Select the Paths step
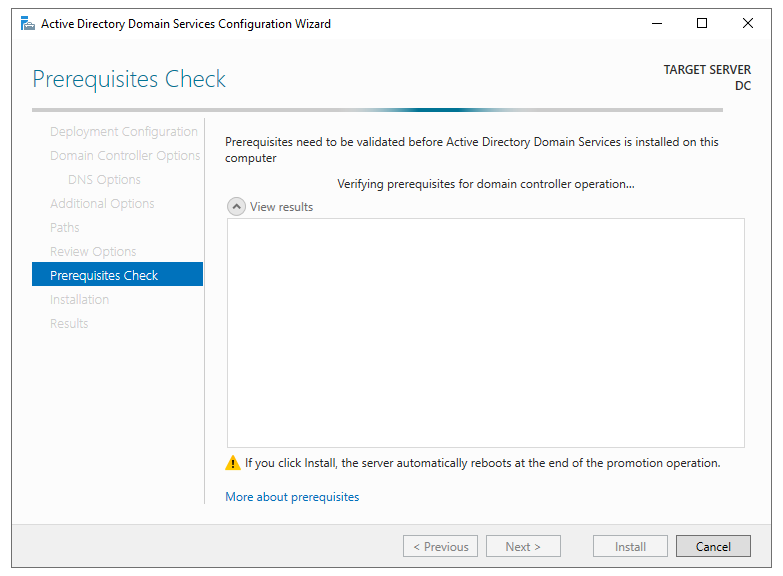 click(65, 227)
